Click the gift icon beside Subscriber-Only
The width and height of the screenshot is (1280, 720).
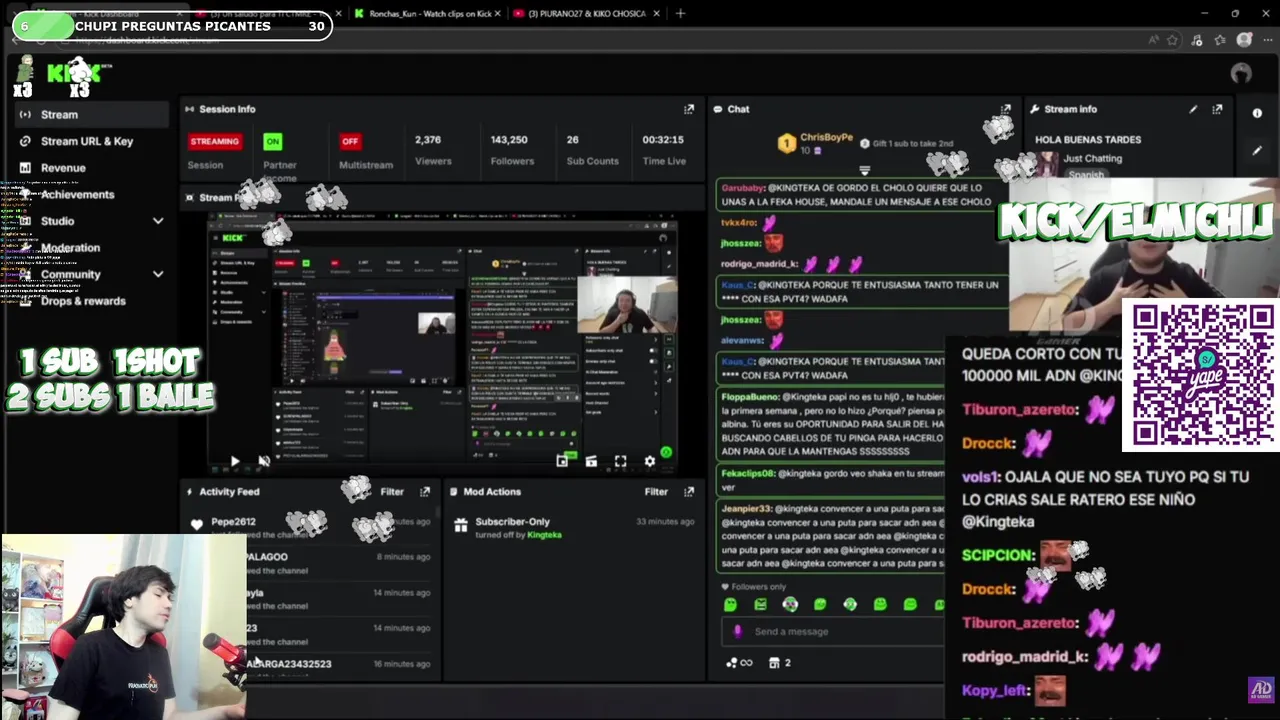coord(460,525)
